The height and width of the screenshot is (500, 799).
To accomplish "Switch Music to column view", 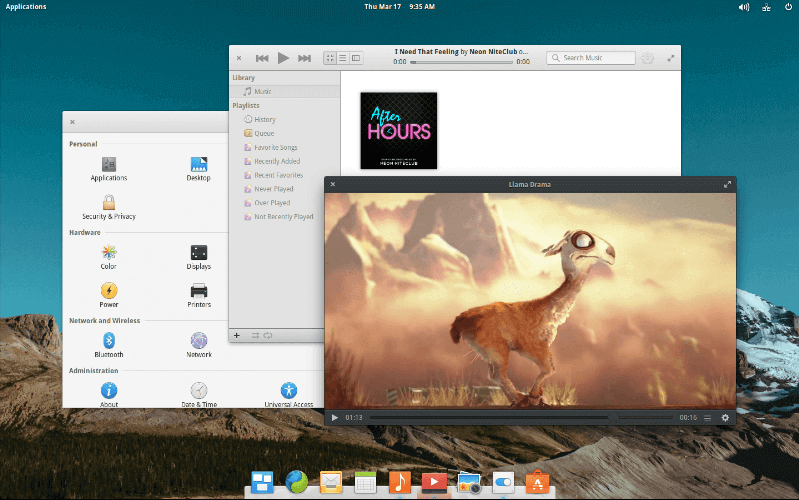I will click(355, 58).
